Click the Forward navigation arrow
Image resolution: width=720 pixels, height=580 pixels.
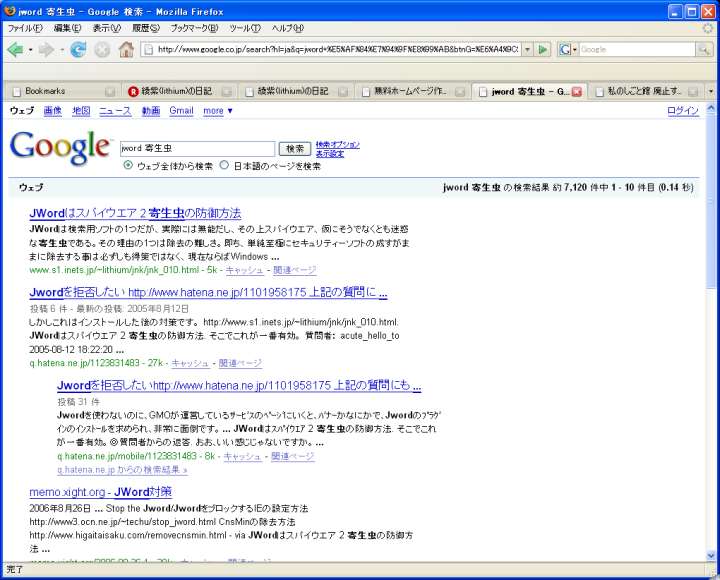47,49
